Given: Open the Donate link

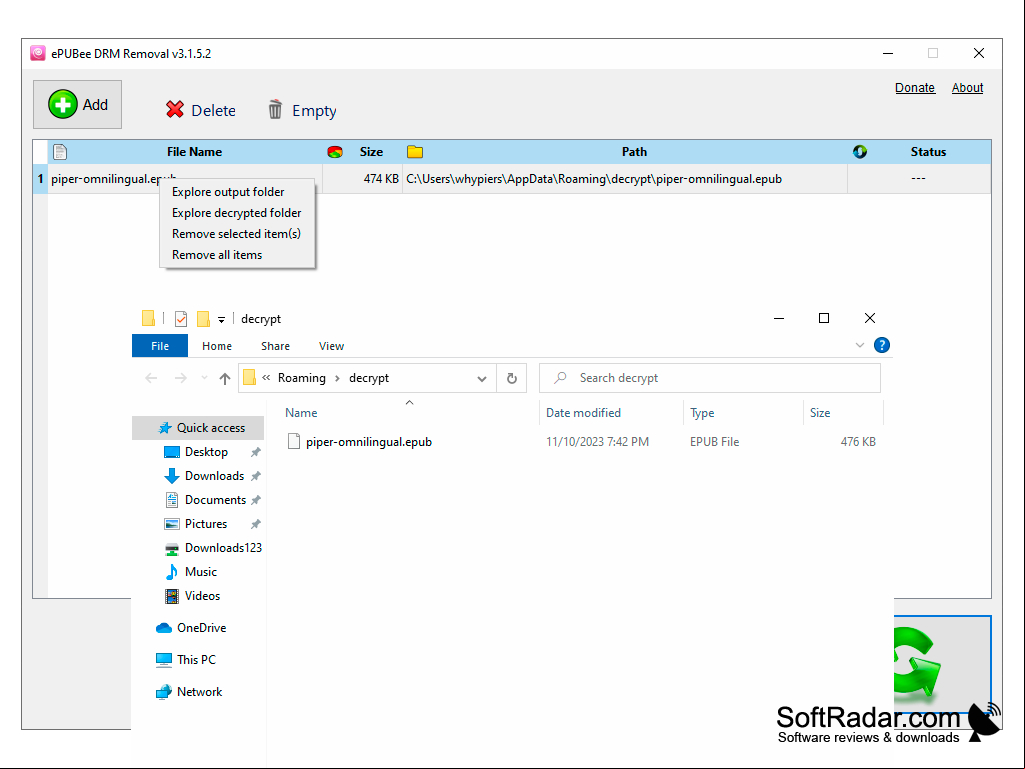Looking at the screenshot, I should click(x=915, y=88).
